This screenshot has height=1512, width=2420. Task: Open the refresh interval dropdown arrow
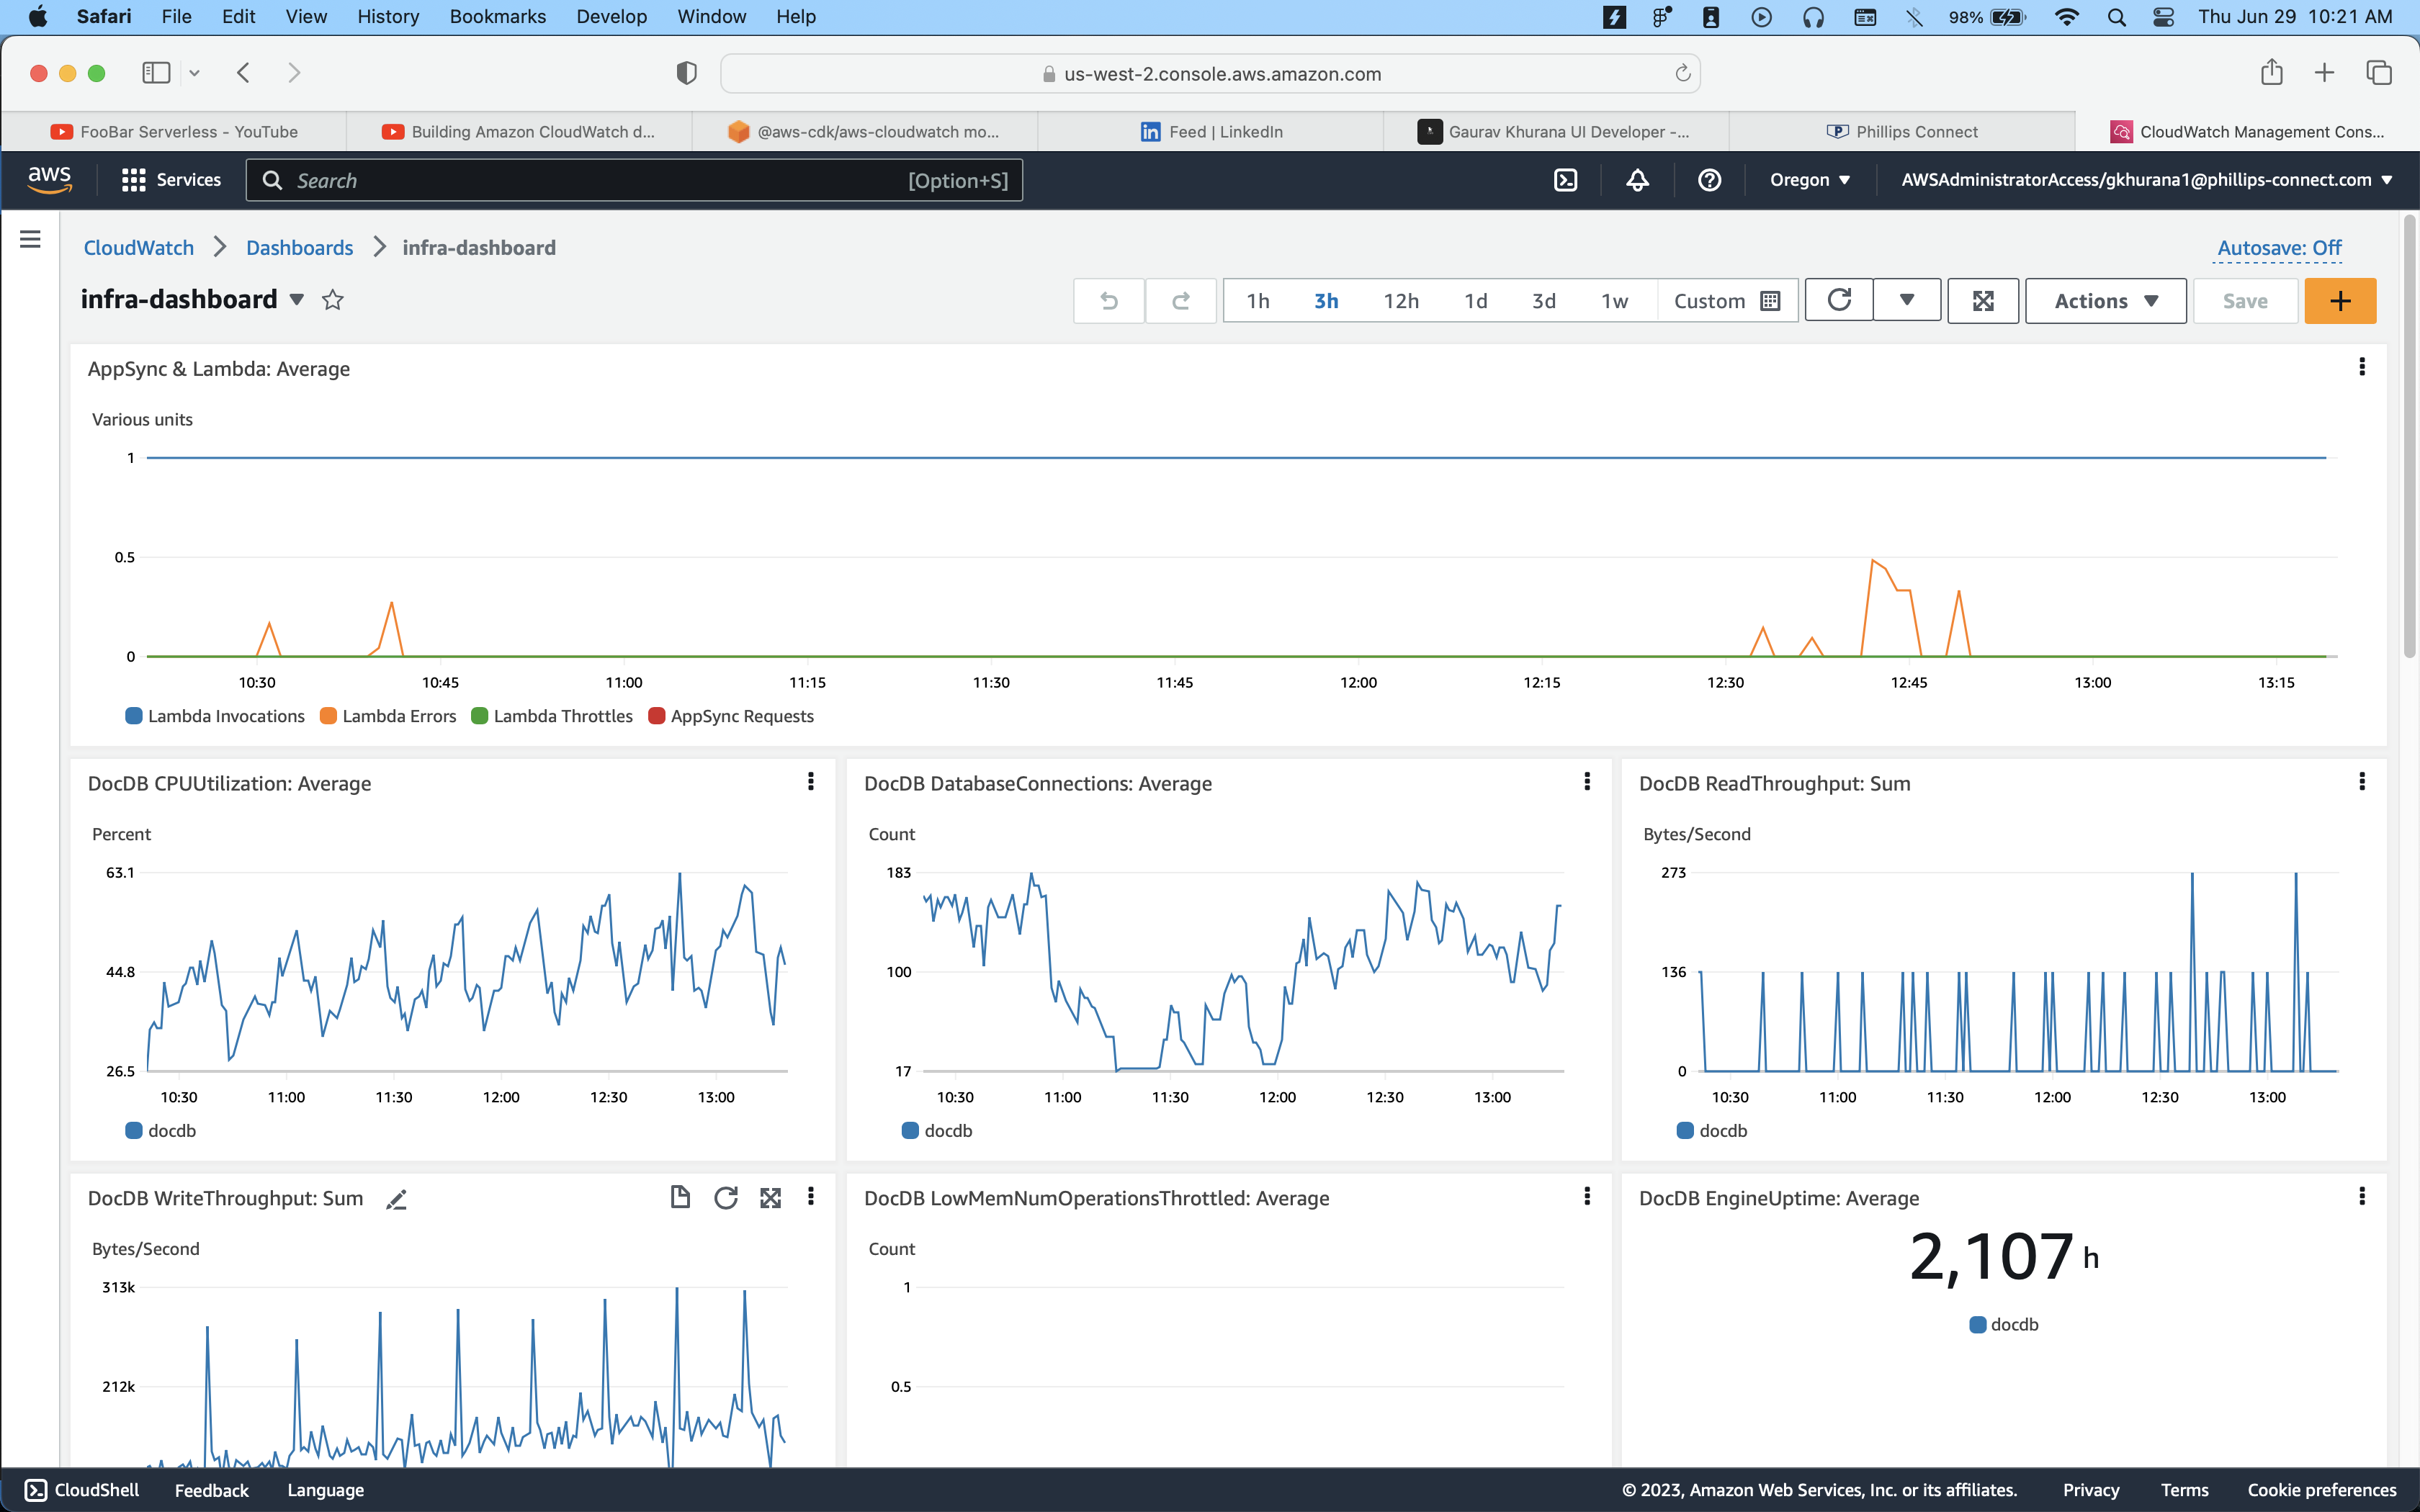click(1907, 300)
